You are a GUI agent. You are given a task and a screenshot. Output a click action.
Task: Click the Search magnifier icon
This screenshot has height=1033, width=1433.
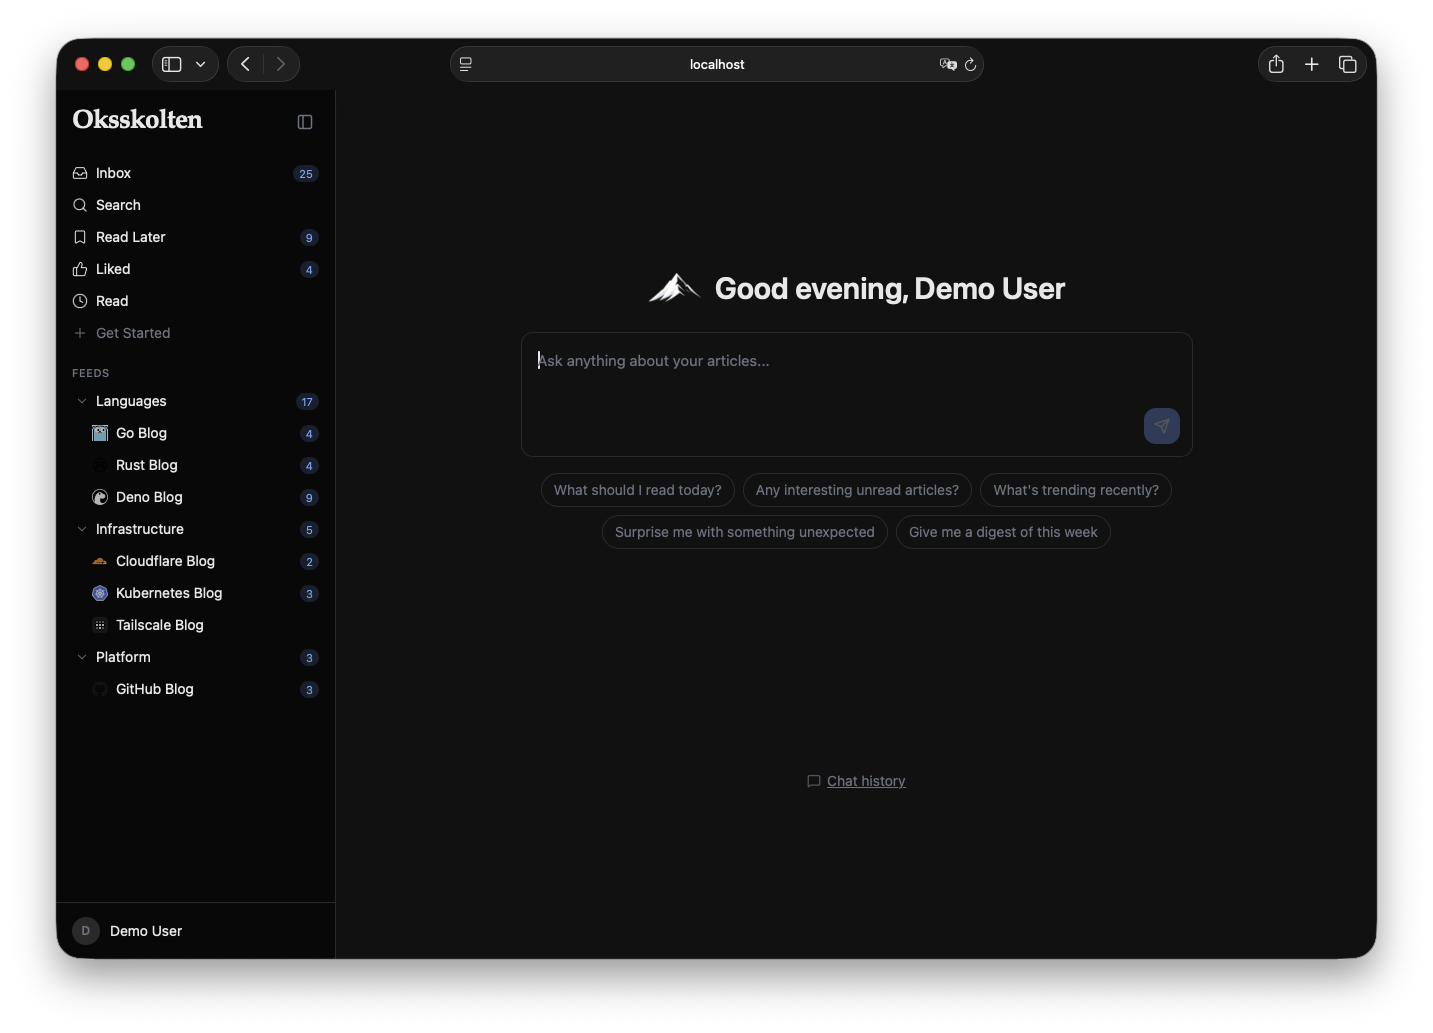tap(80, 205)
